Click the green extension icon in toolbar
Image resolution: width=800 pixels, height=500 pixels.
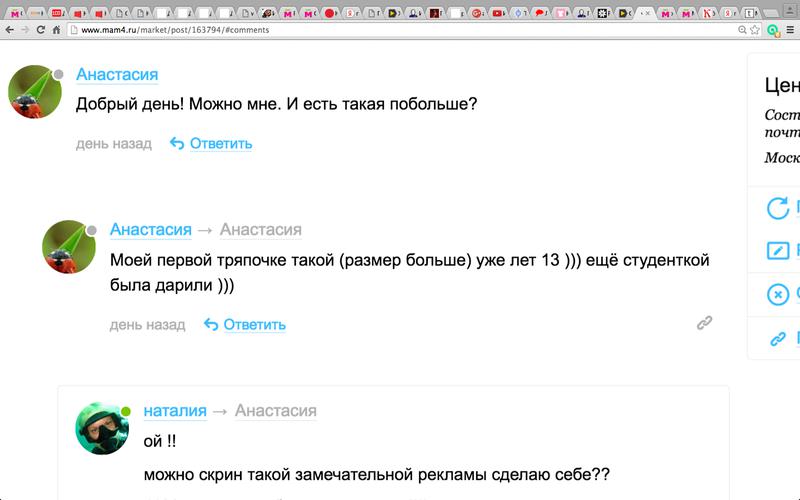(773, 30)
